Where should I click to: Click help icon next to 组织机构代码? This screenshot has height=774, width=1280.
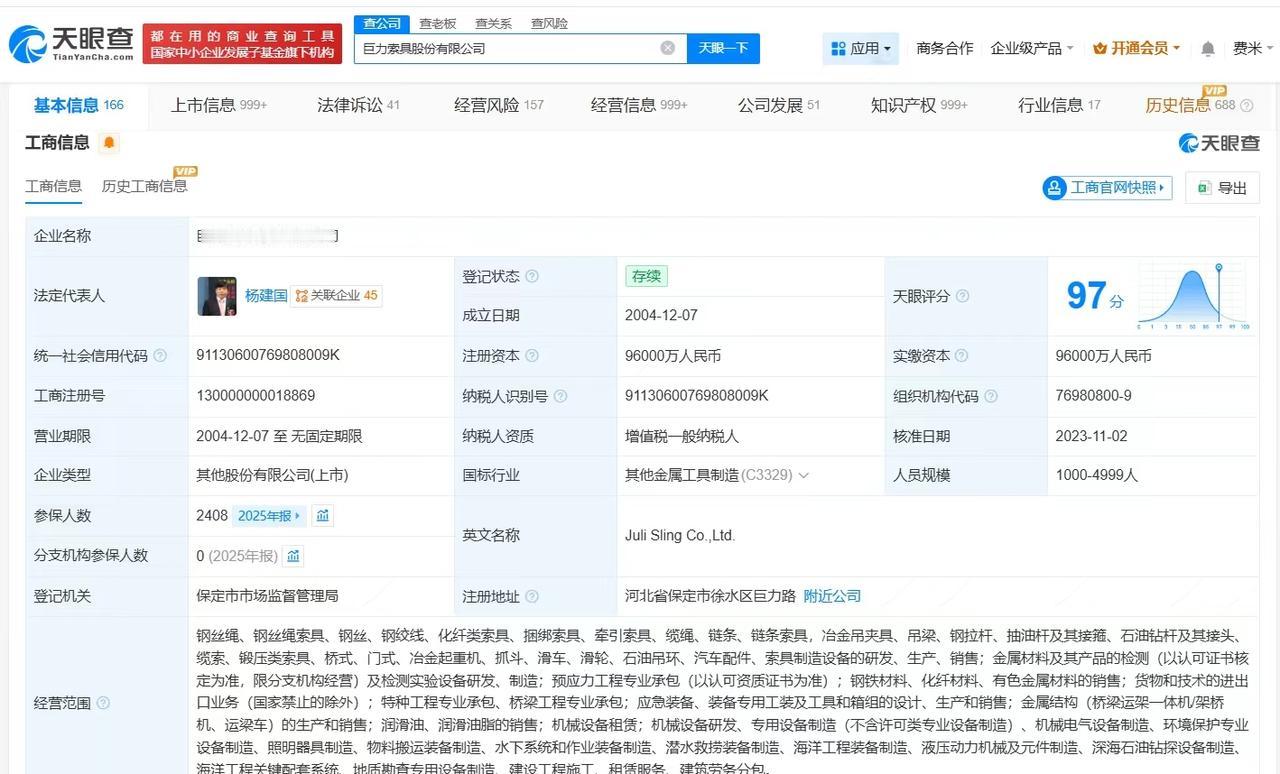[990, 396]
